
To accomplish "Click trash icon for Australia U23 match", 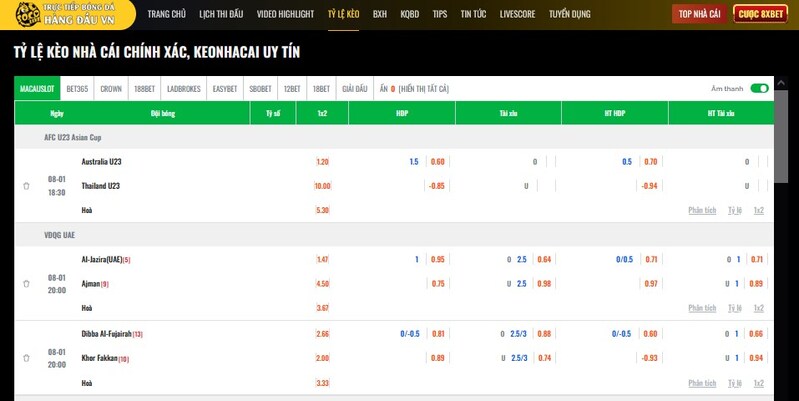I will [x=26, y=186].
